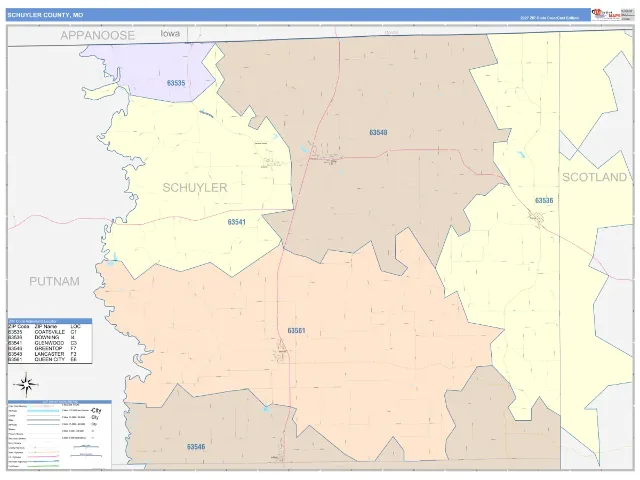The height and width of the screenshot is (480, 640).
Task: Click GREENTOP in the ZIP index
Action: tap(49, 349)
